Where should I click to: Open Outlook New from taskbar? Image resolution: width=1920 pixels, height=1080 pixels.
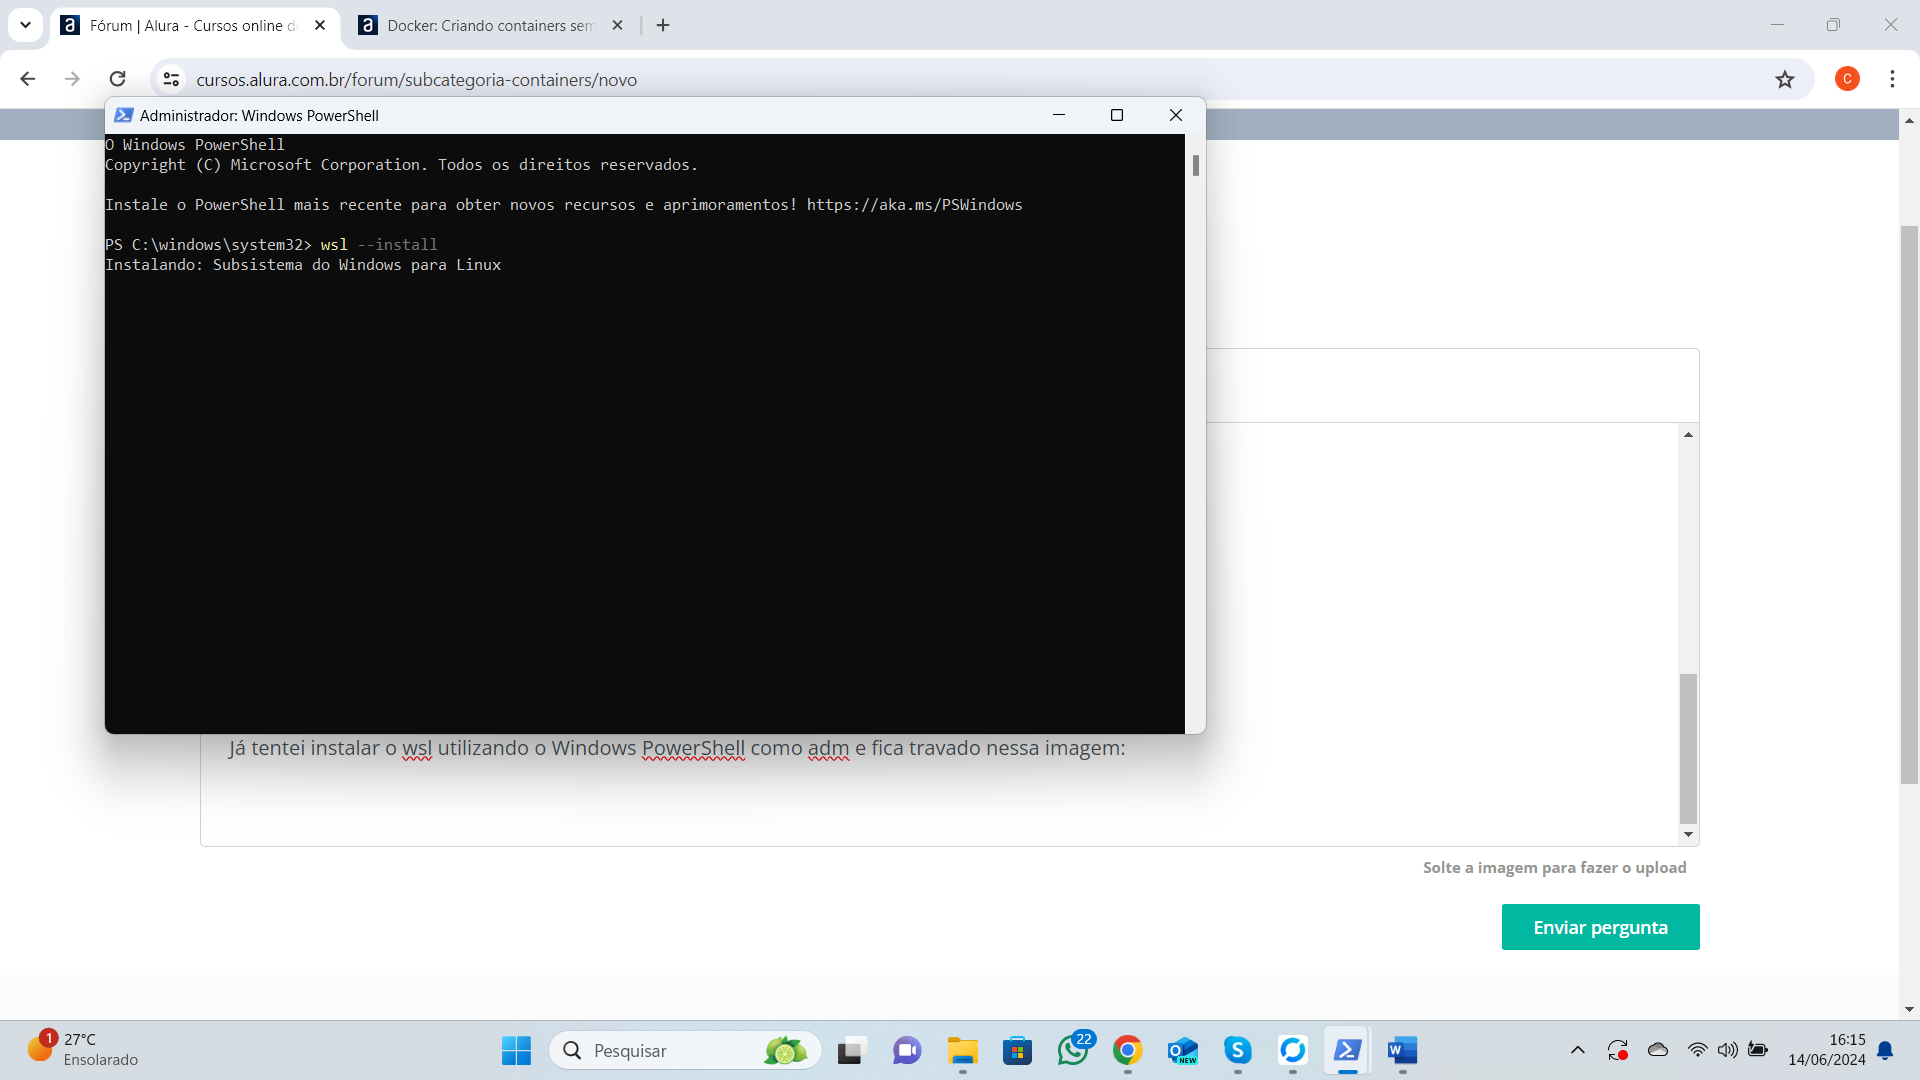click(x=1182, y=1050)
